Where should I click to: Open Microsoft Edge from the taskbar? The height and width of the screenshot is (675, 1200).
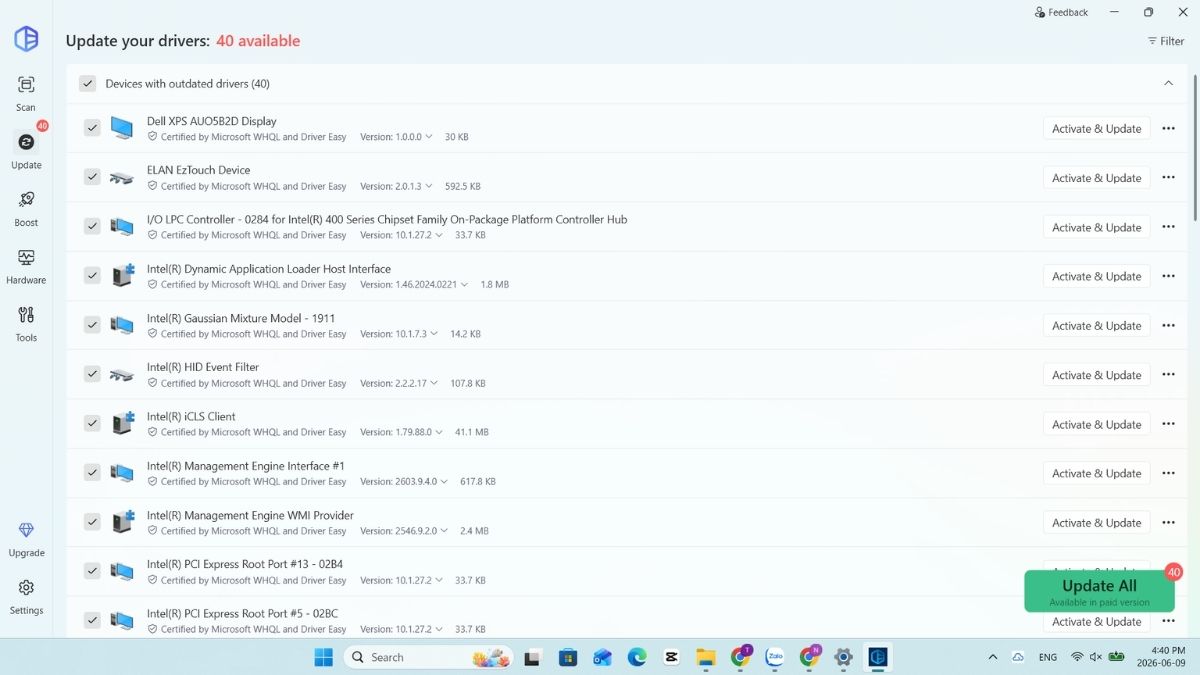(637, 657)
